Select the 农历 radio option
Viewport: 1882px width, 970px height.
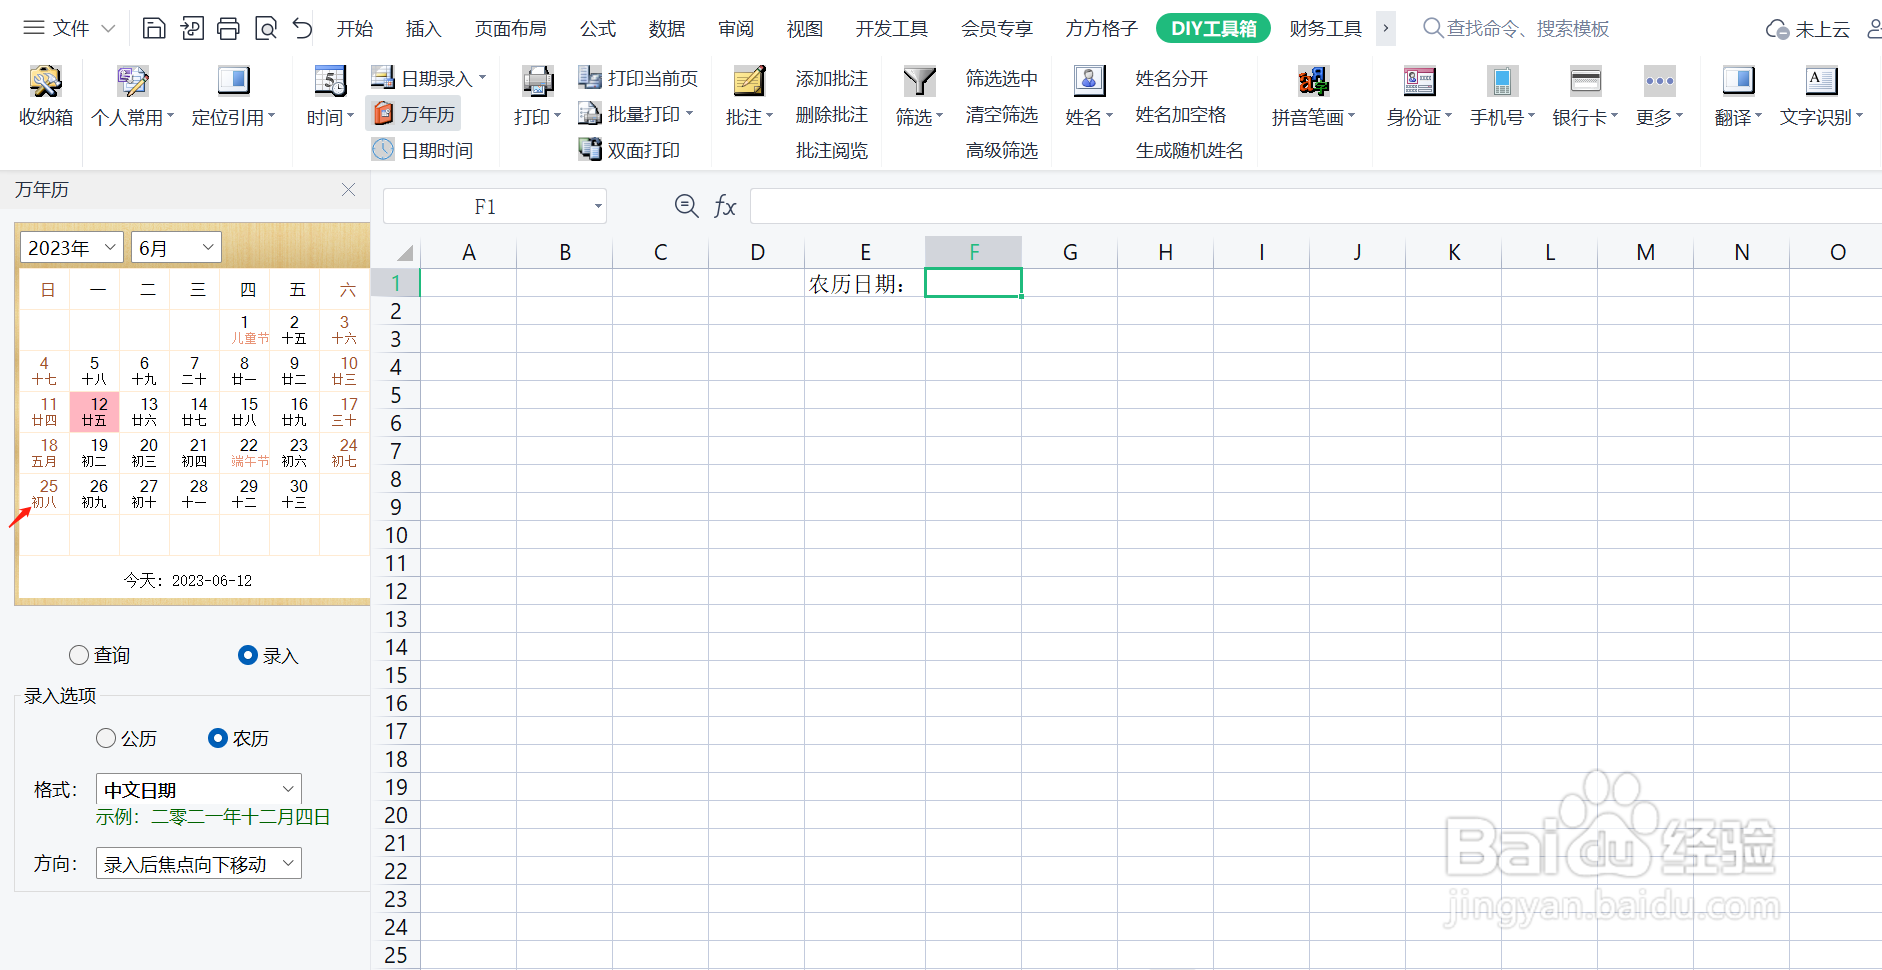tap(217, 738)
